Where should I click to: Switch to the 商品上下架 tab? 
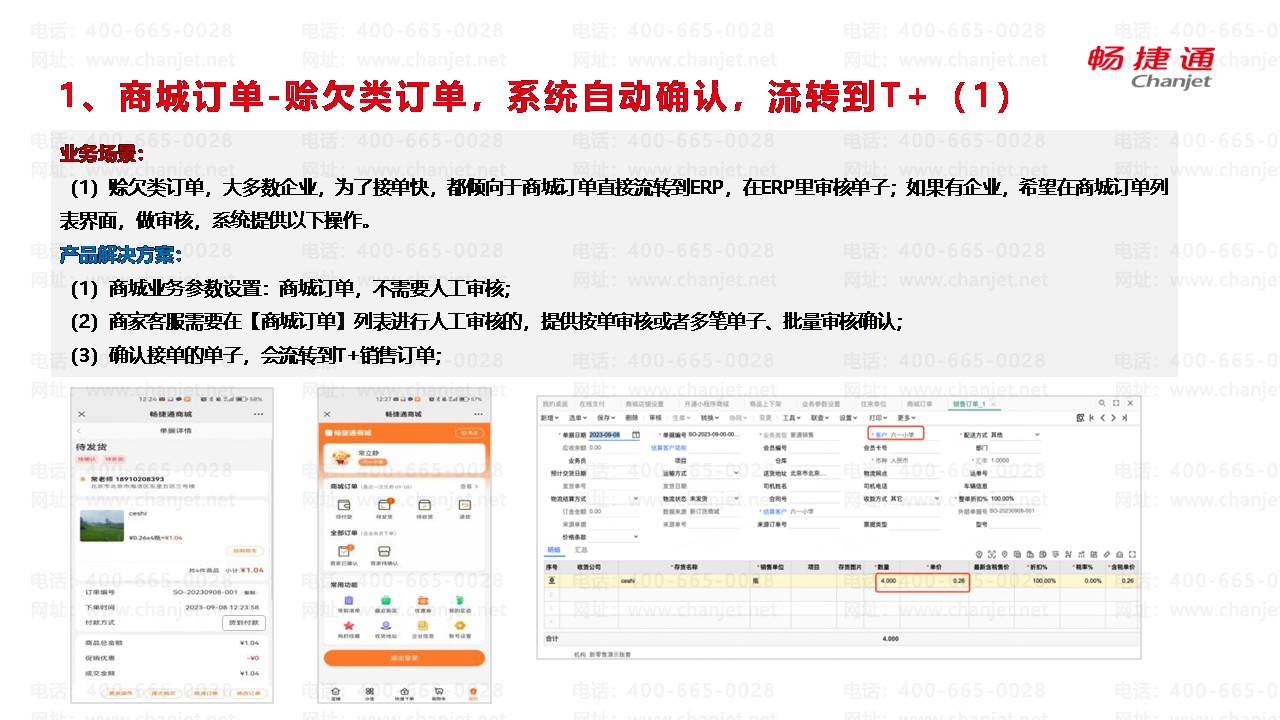click(767, 403)
